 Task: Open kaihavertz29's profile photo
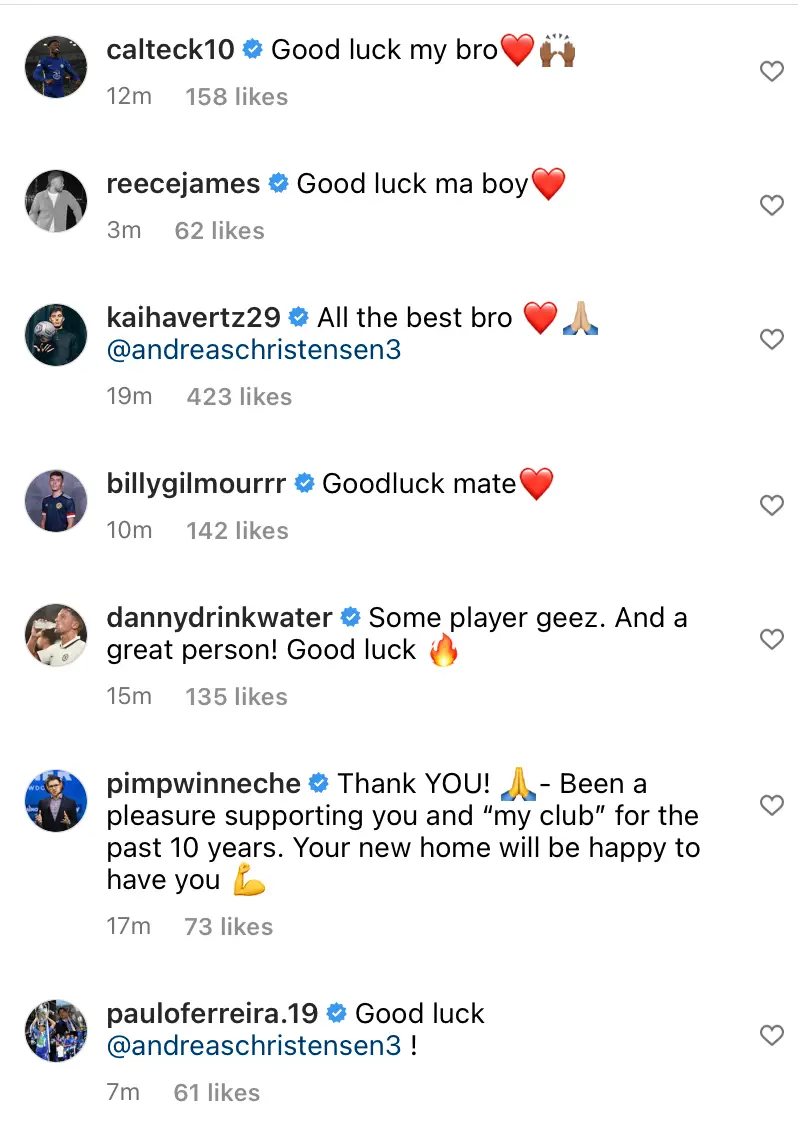56,334
